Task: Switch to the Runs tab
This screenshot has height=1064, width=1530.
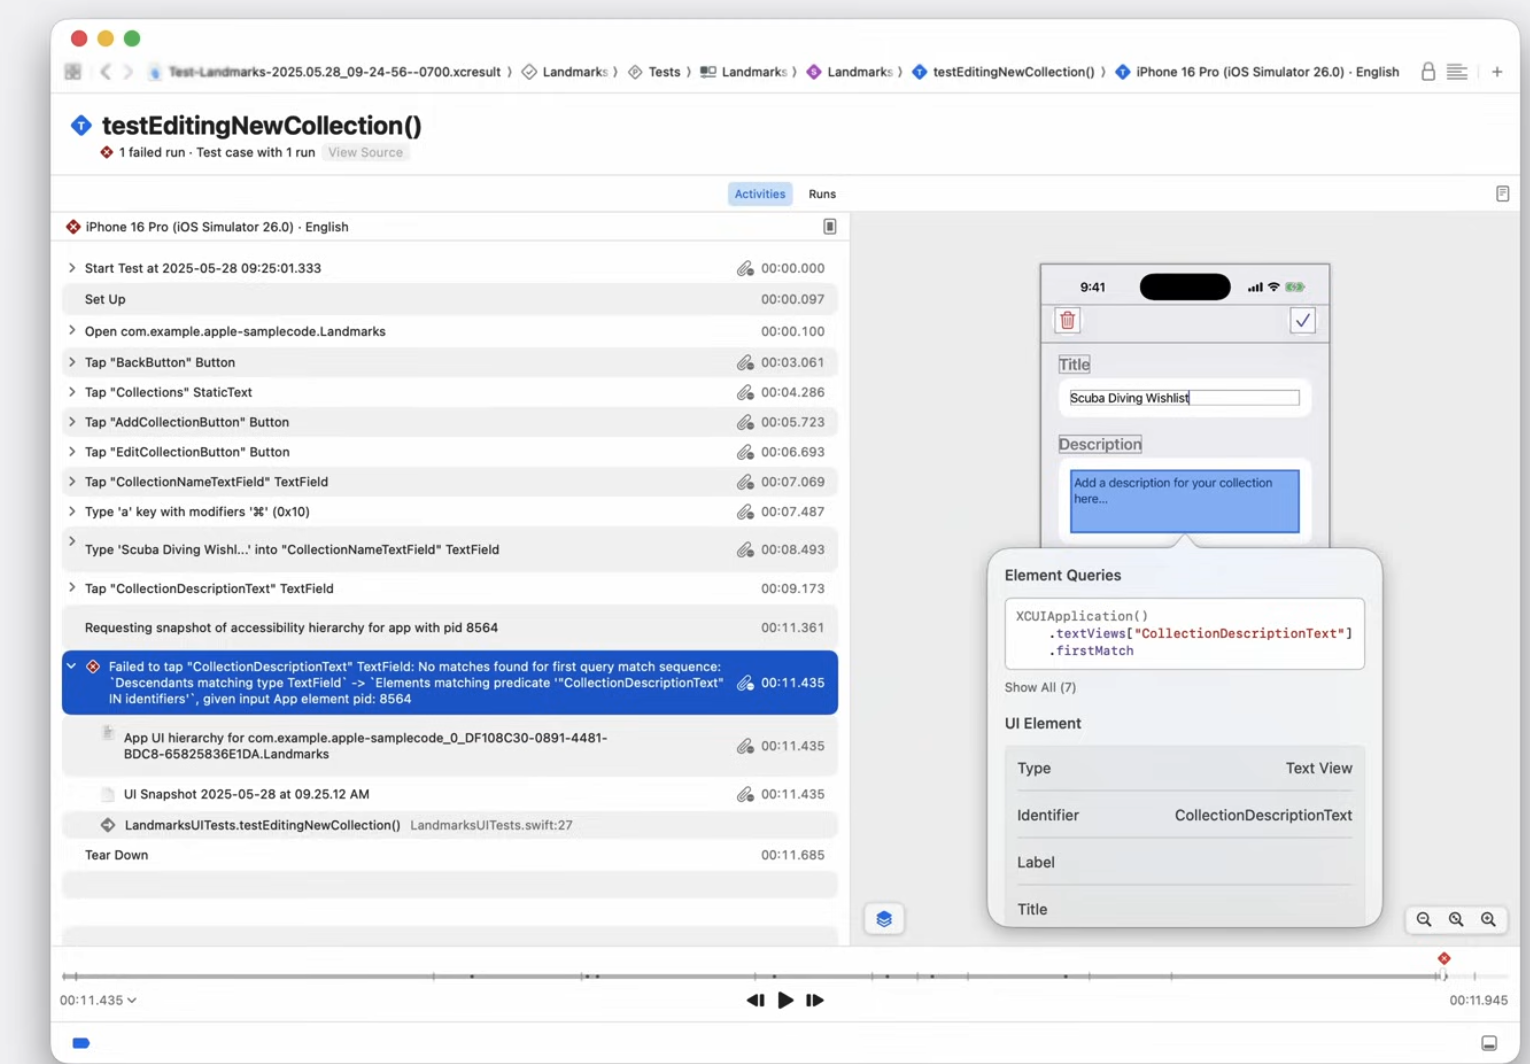Action: (822, 194)
